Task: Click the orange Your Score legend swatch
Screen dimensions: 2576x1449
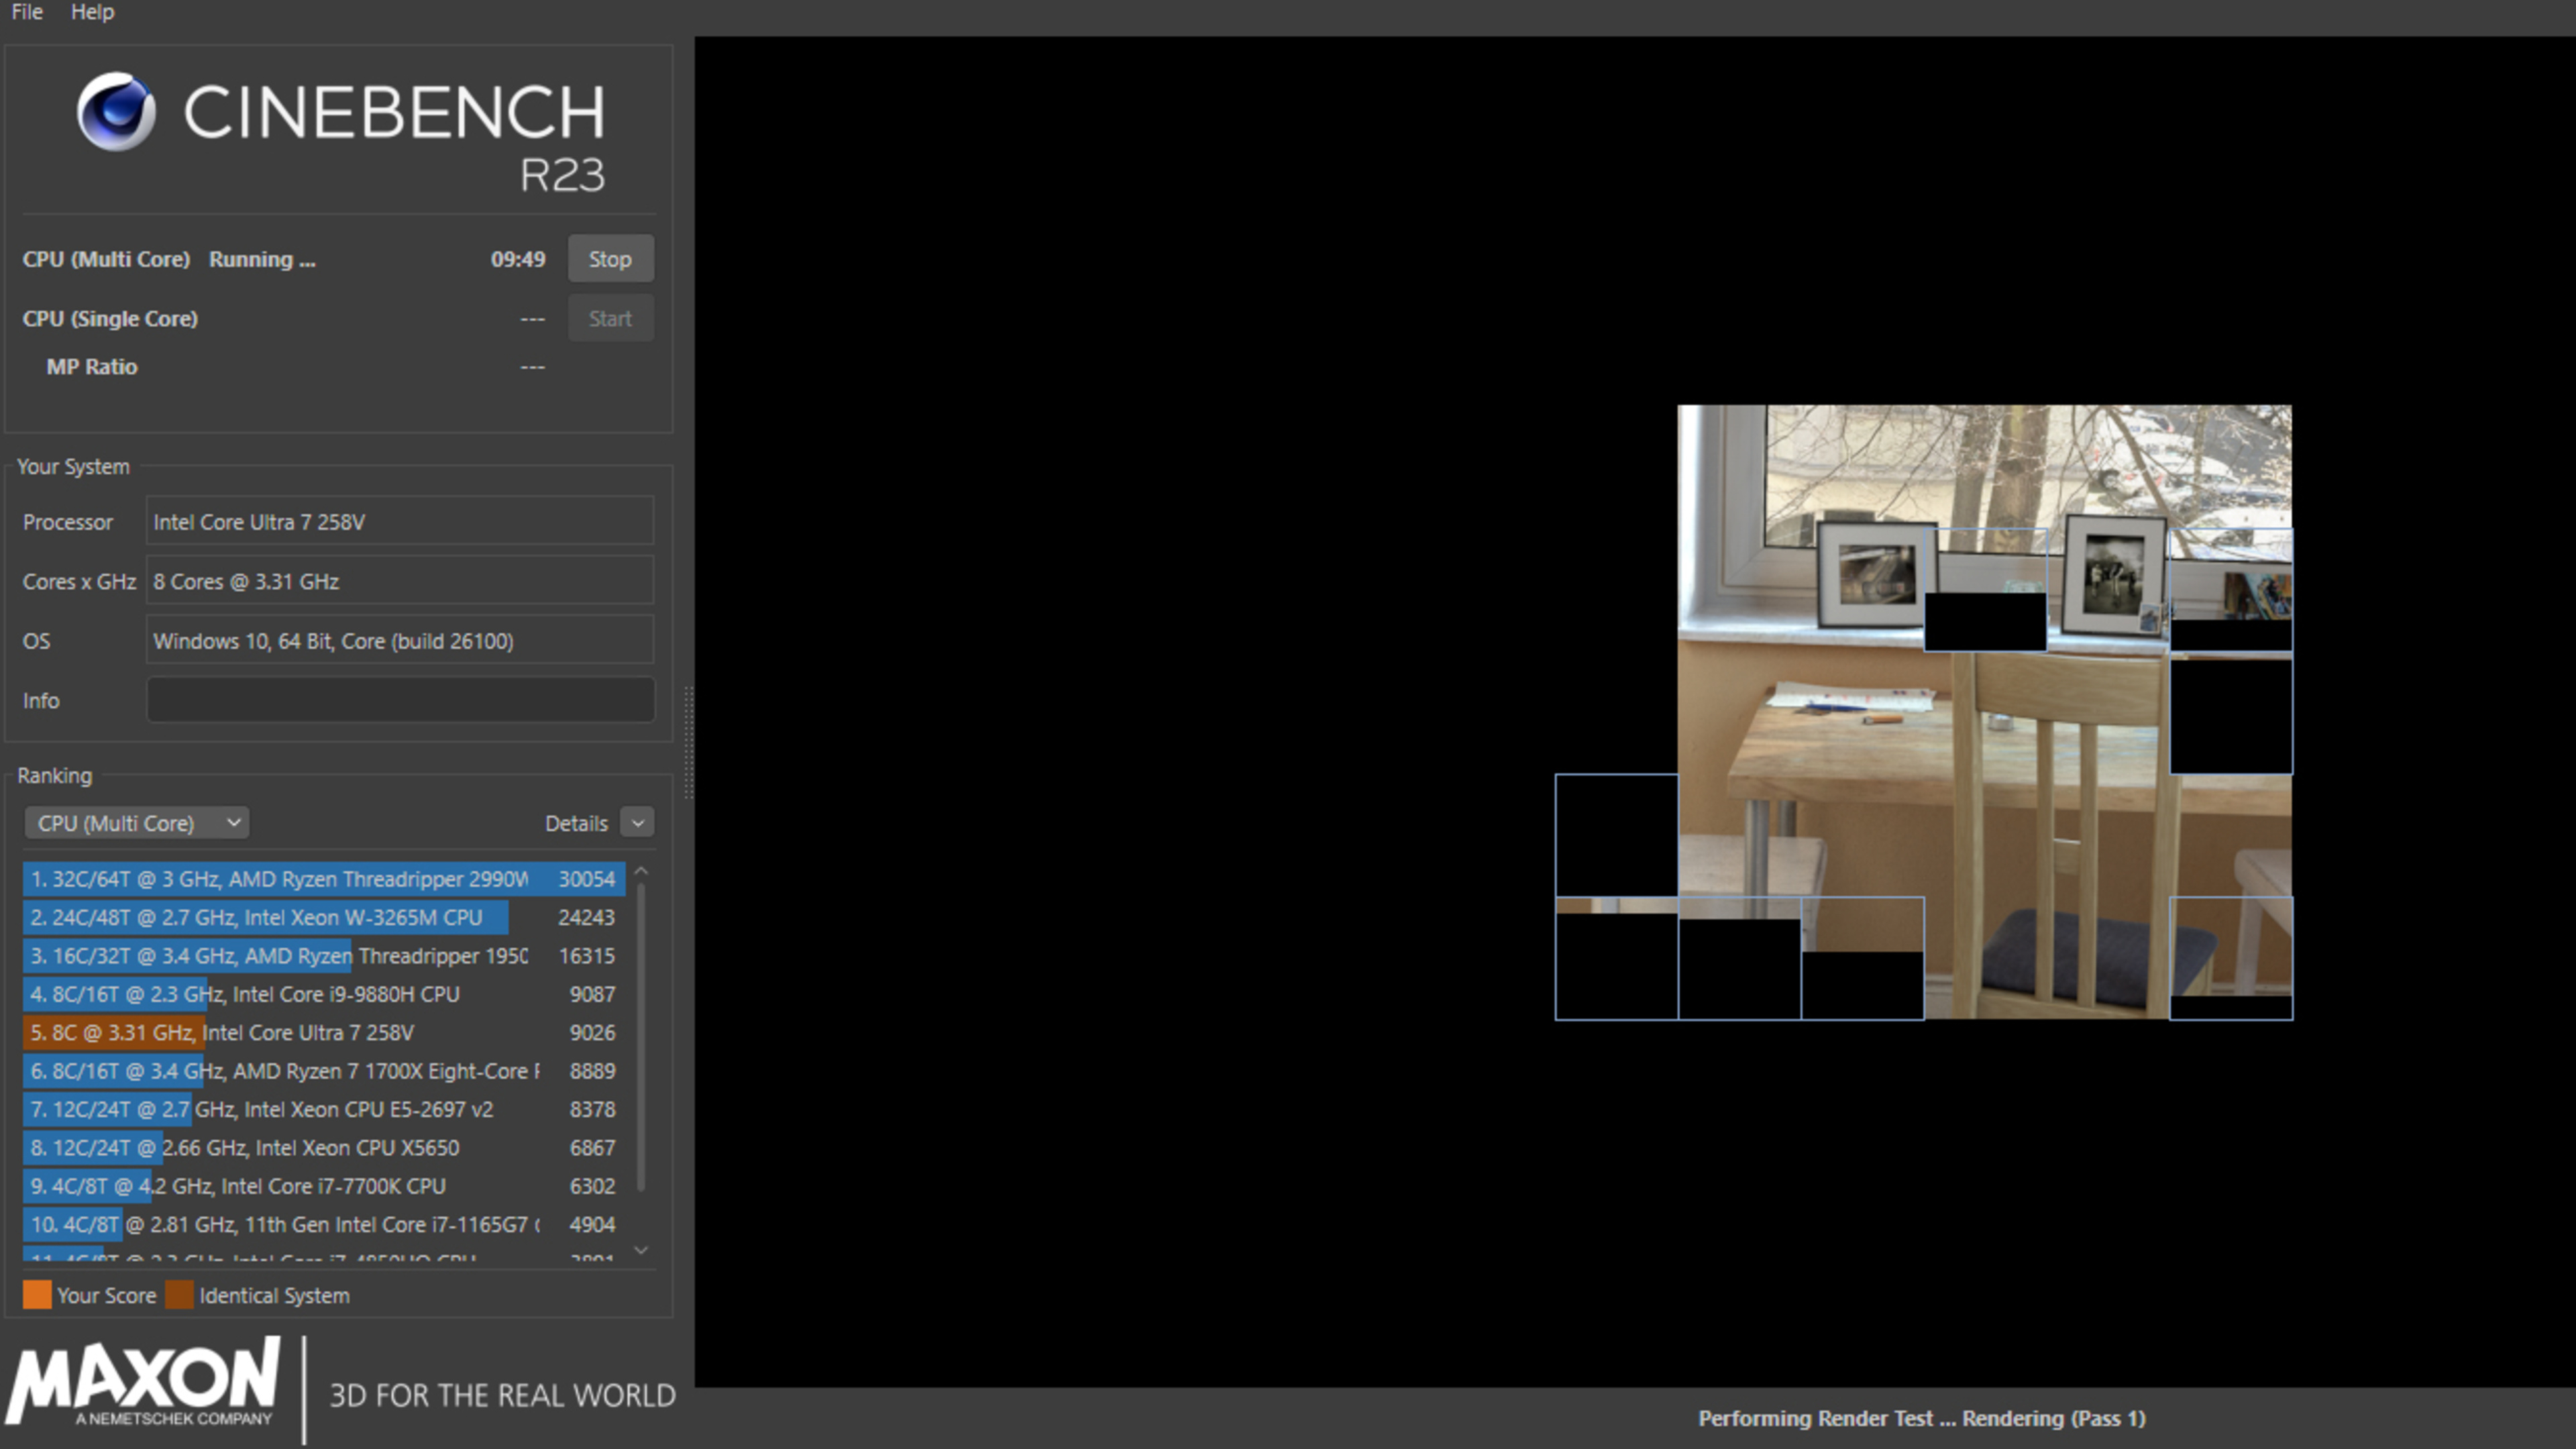Action: (x=37, y=1295)
